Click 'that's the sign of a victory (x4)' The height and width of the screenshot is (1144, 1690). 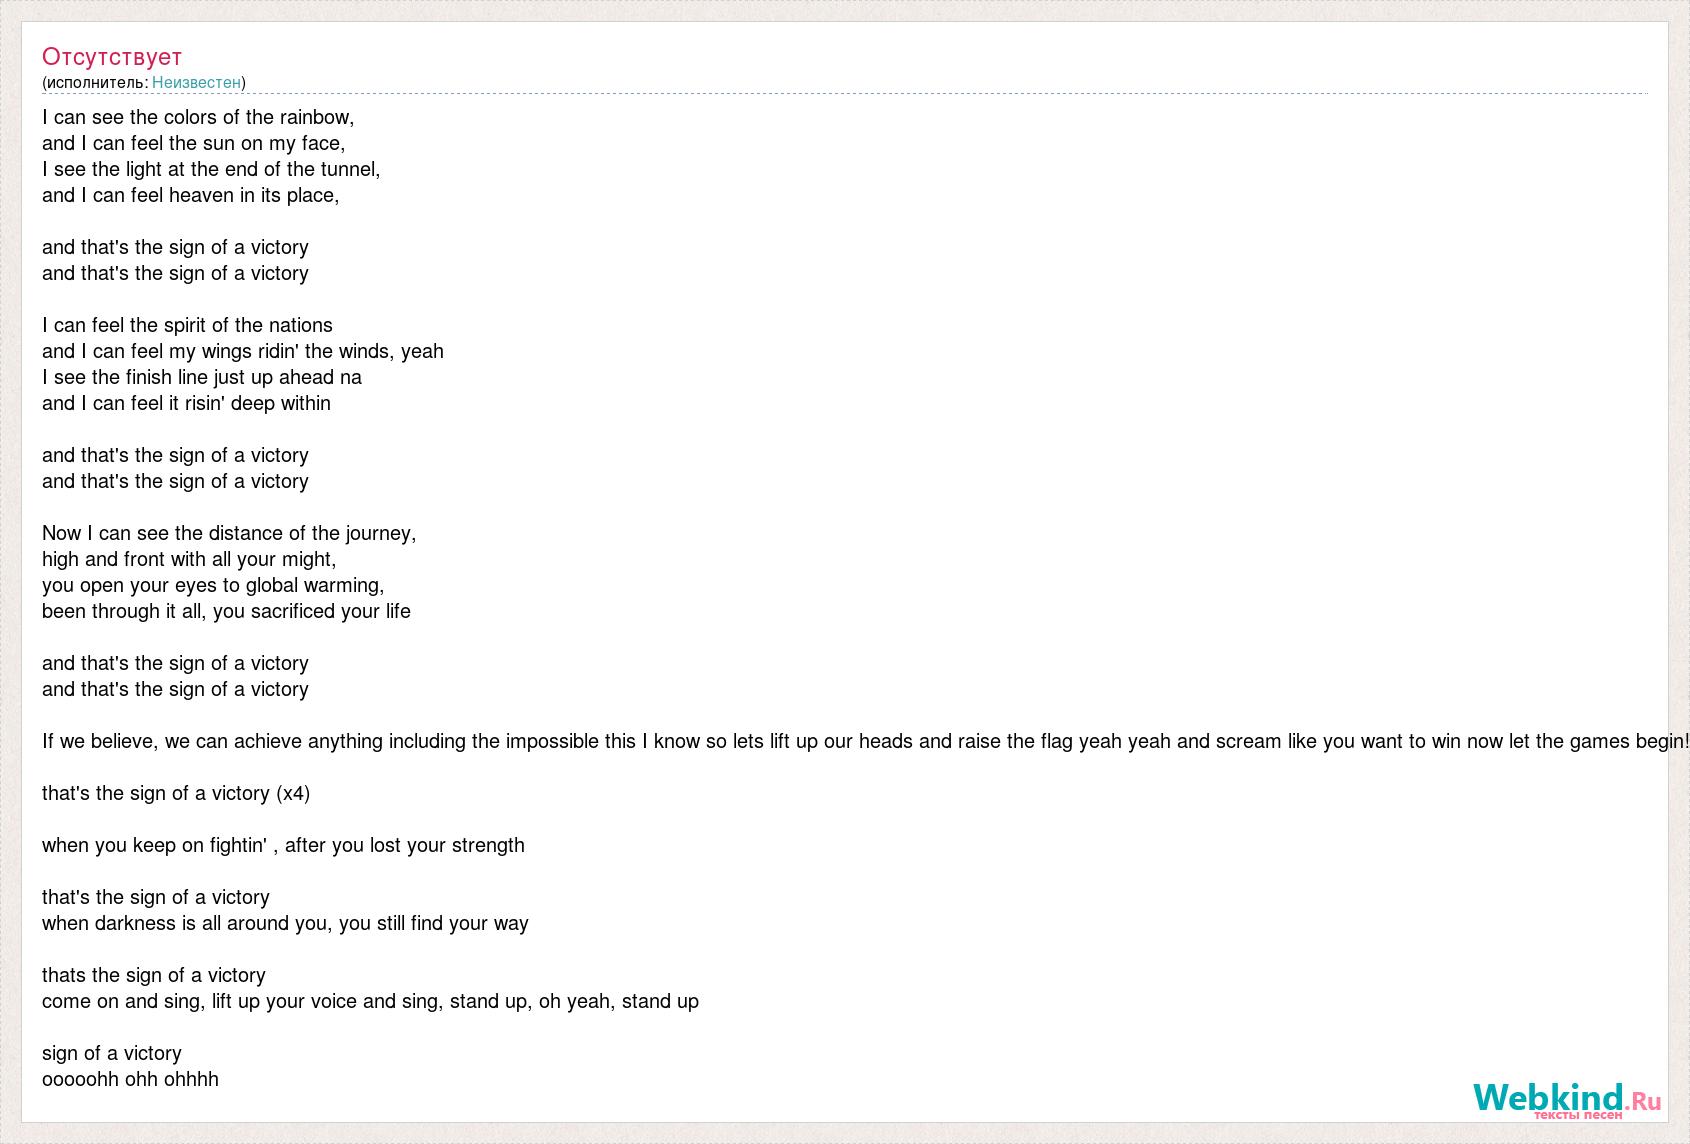[x=176, y=793]
